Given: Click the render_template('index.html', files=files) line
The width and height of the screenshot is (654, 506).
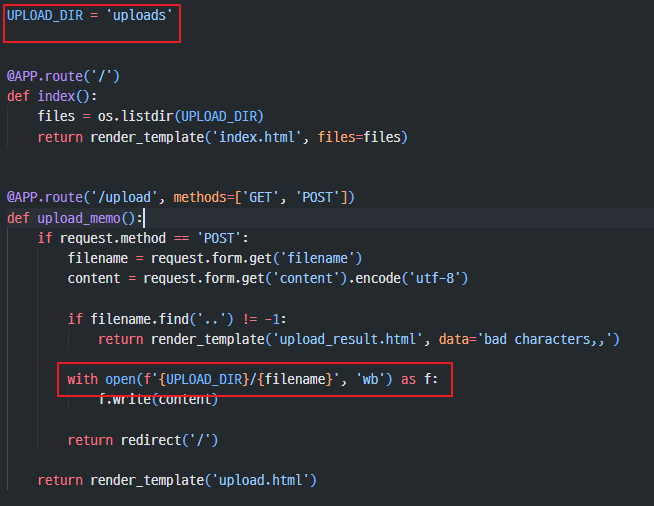Looking at the screenshot, I should point(222,137).
